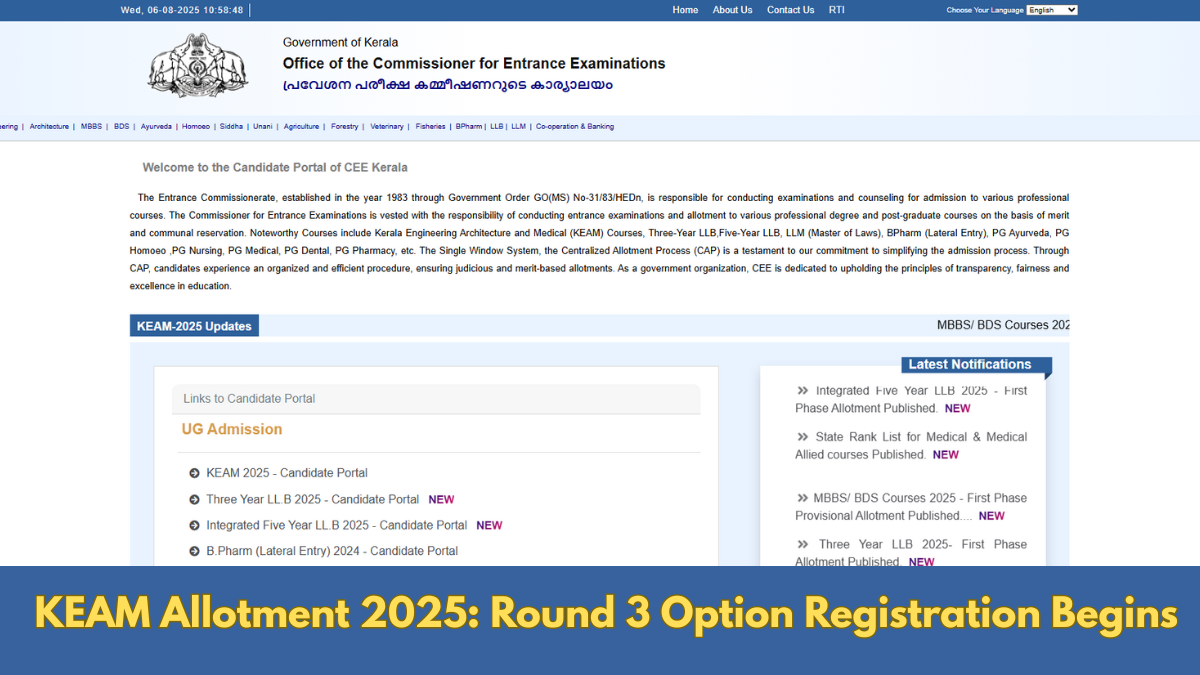The image size is (1200, 675).
Task: Click the chevron before MBBS/ BDS Courses notification
Action: tap(803, 498)
